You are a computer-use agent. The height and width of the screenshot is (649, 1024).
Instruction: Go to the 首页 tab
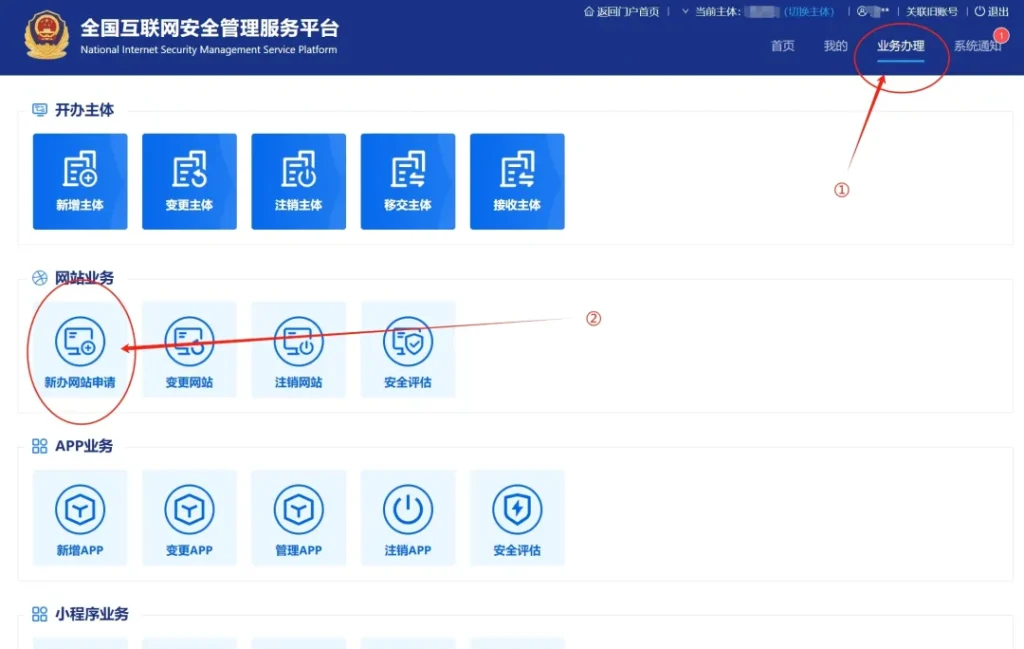(x=782, y=46)
